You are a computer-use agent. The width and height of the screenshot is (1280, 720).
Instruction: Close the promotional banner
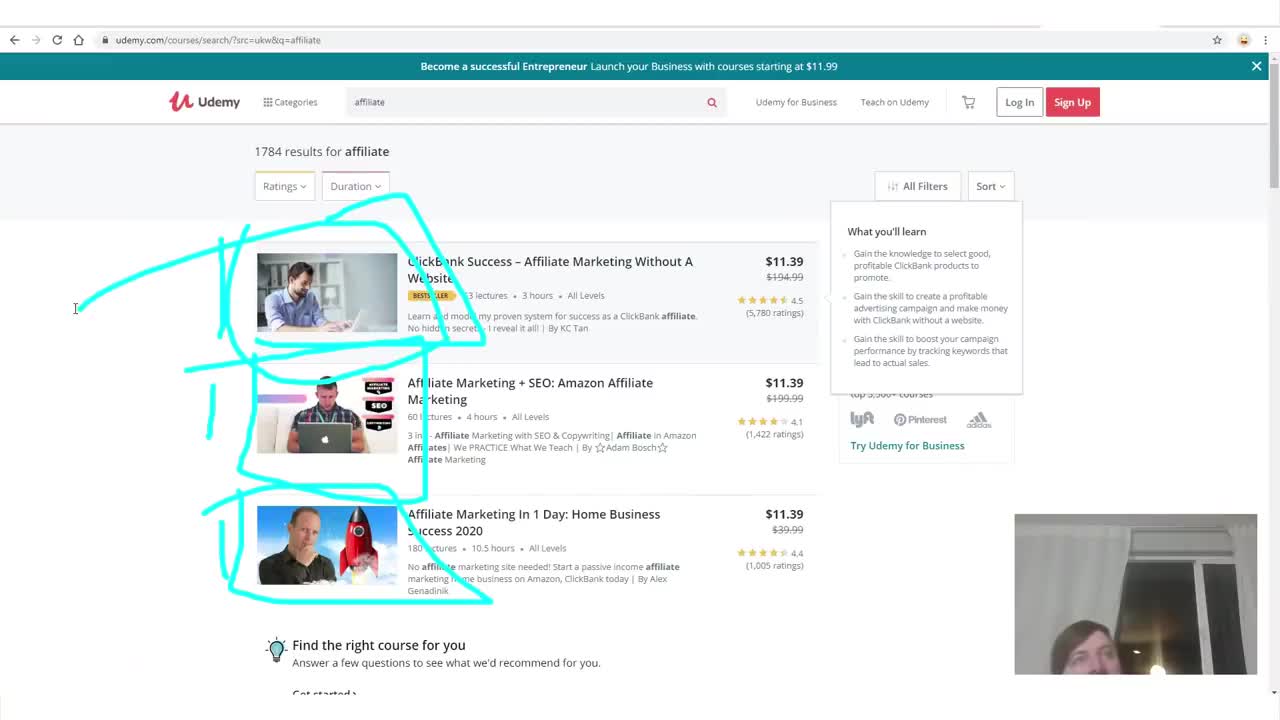point(1257,66)
